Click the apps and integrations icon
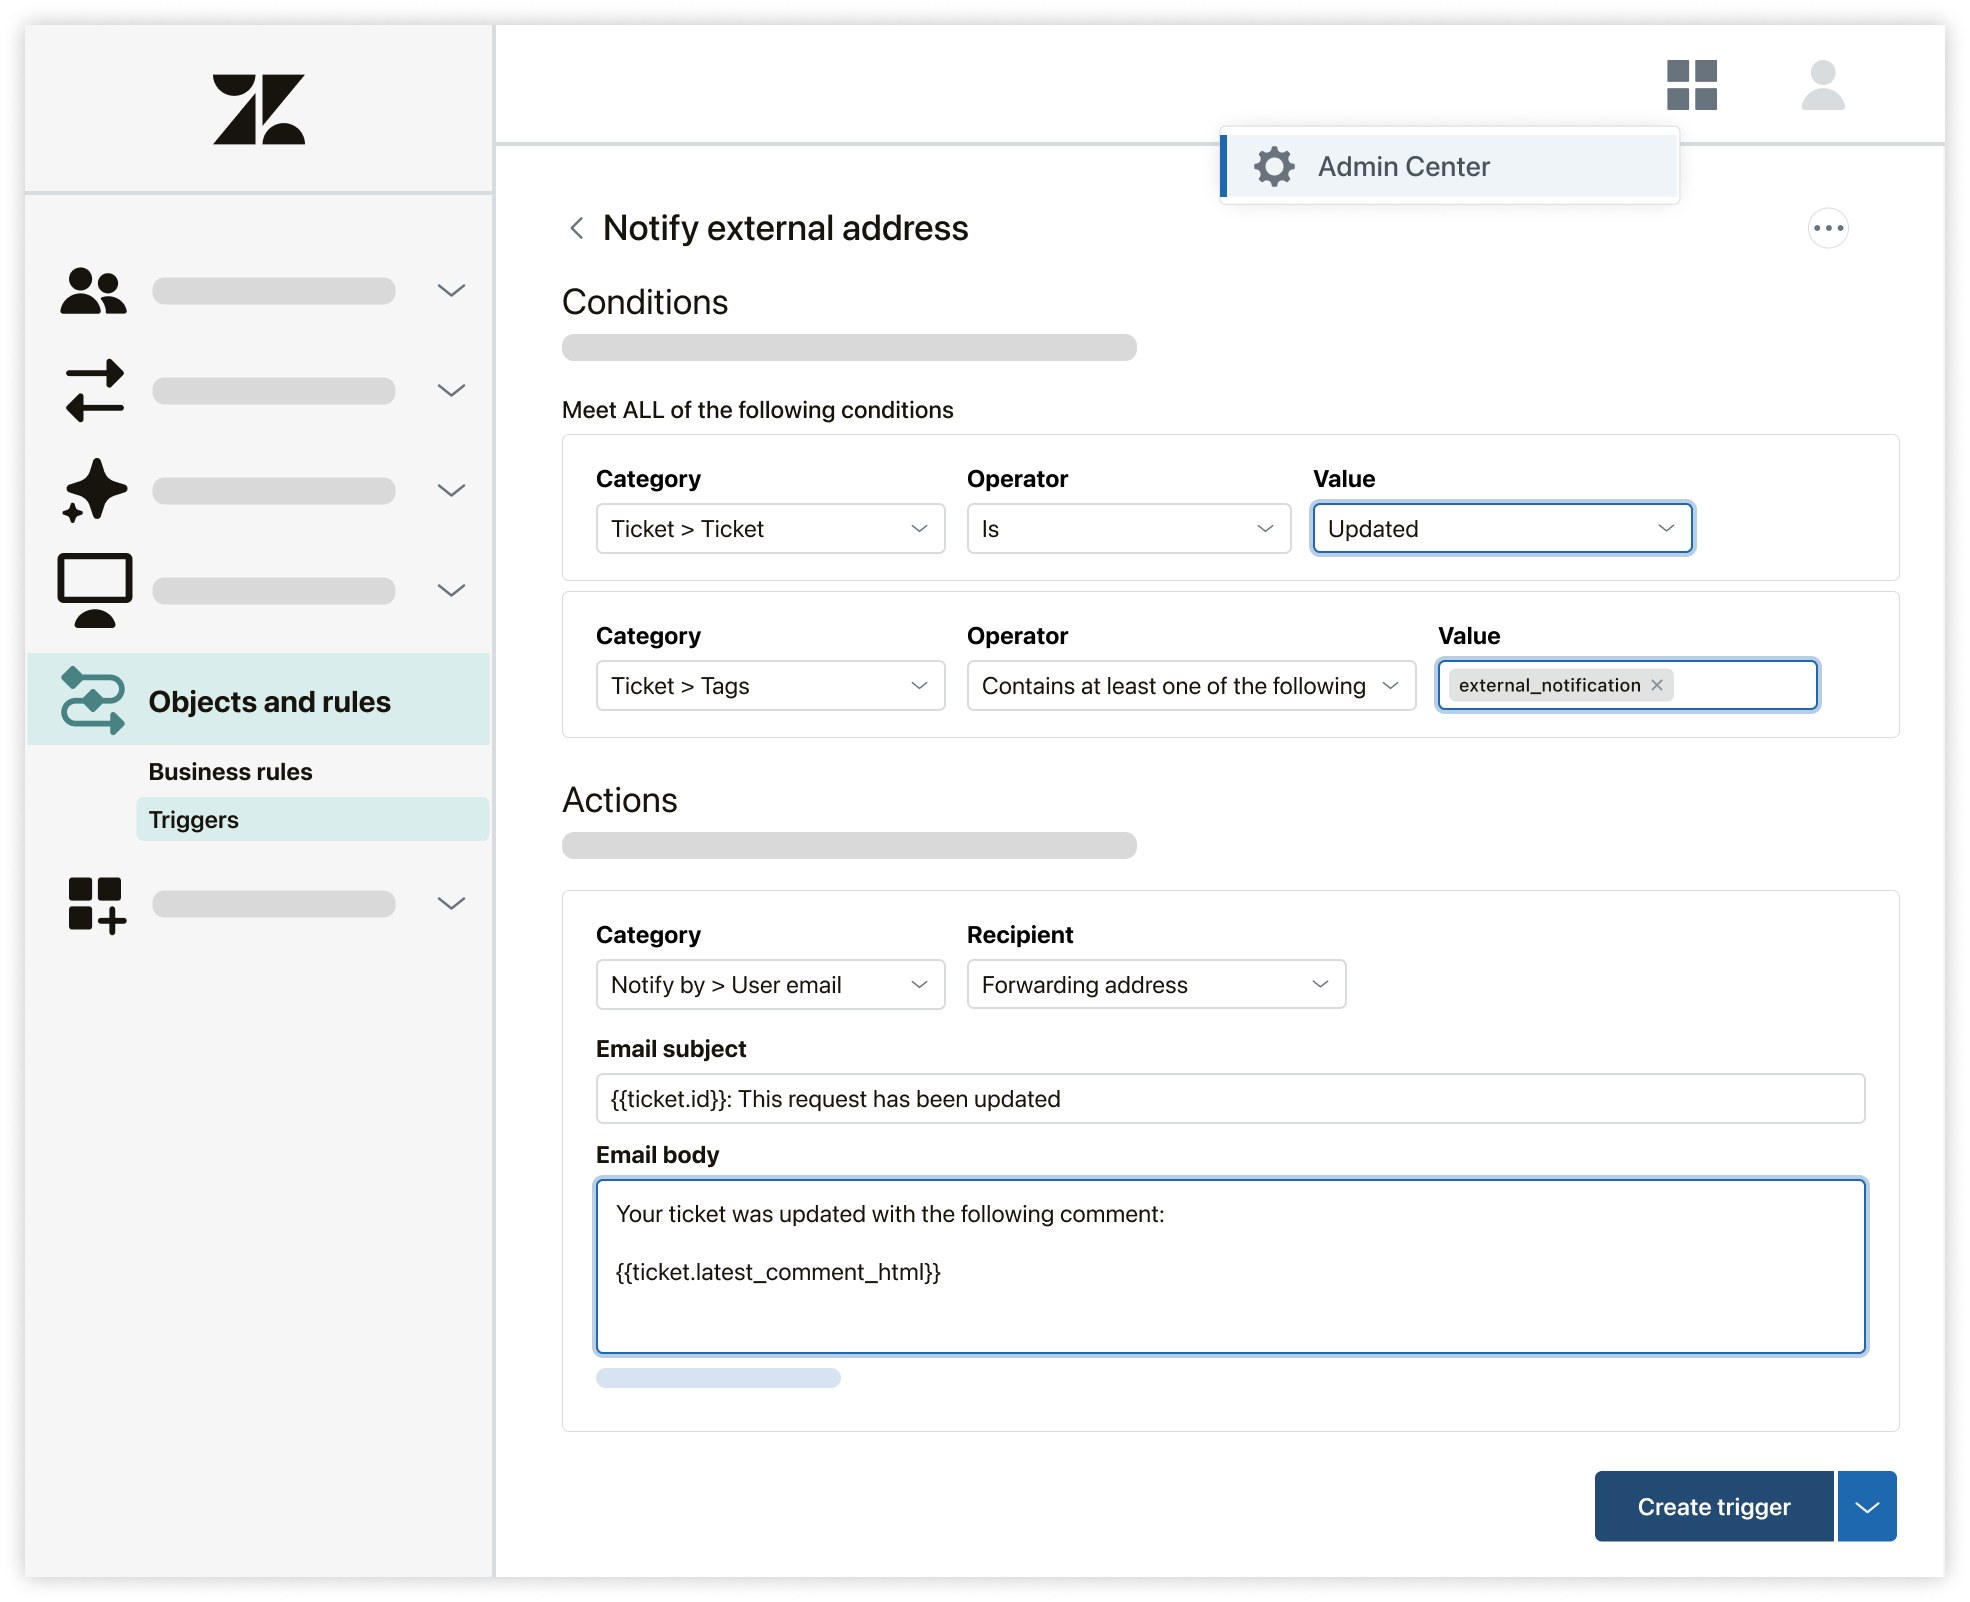This screenshot has height=1602, width=1970. [96, 904]
